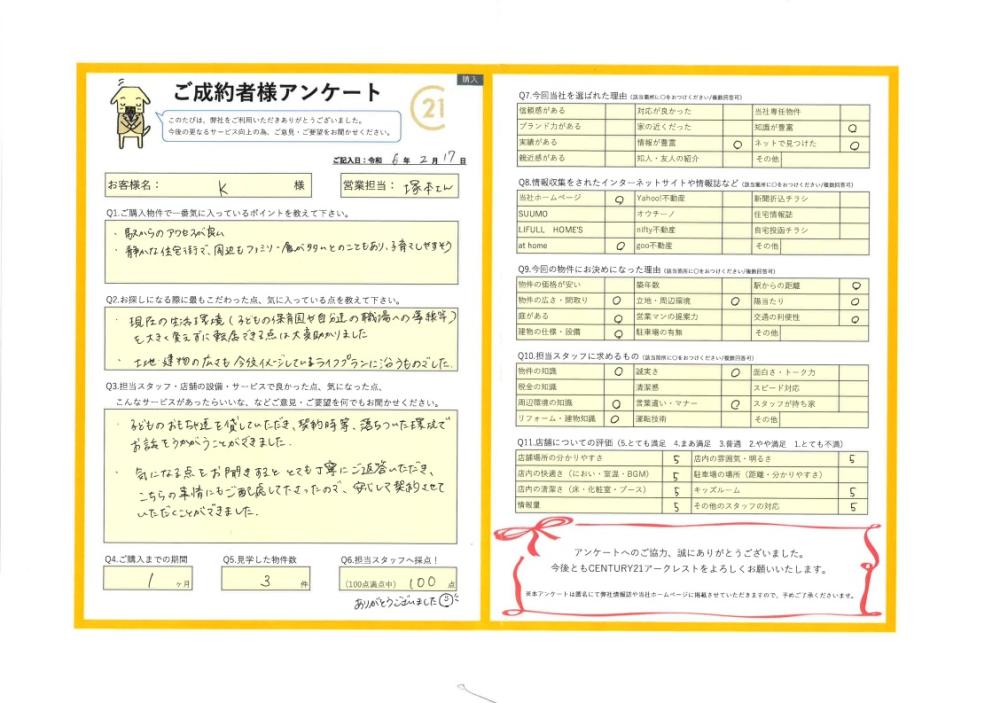Select the 誠実さ checkbox cell

pyautogui.click(x=735, y=373)
